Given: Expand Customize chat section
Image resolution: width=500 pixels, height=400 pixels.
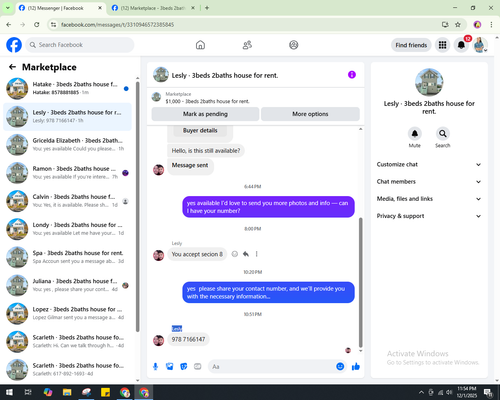Looking at the screenshot, I should point(429,164).
